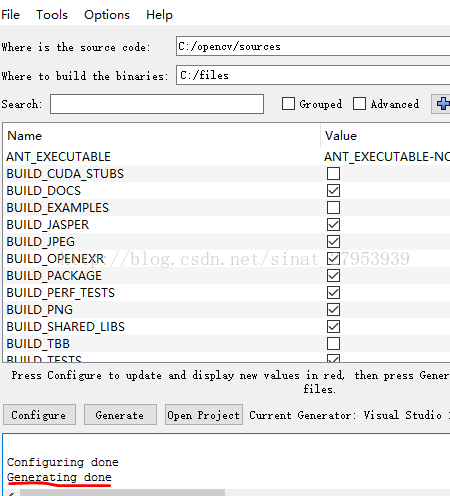Click the build binaries path field
The image size is (450, 496).
313,75
